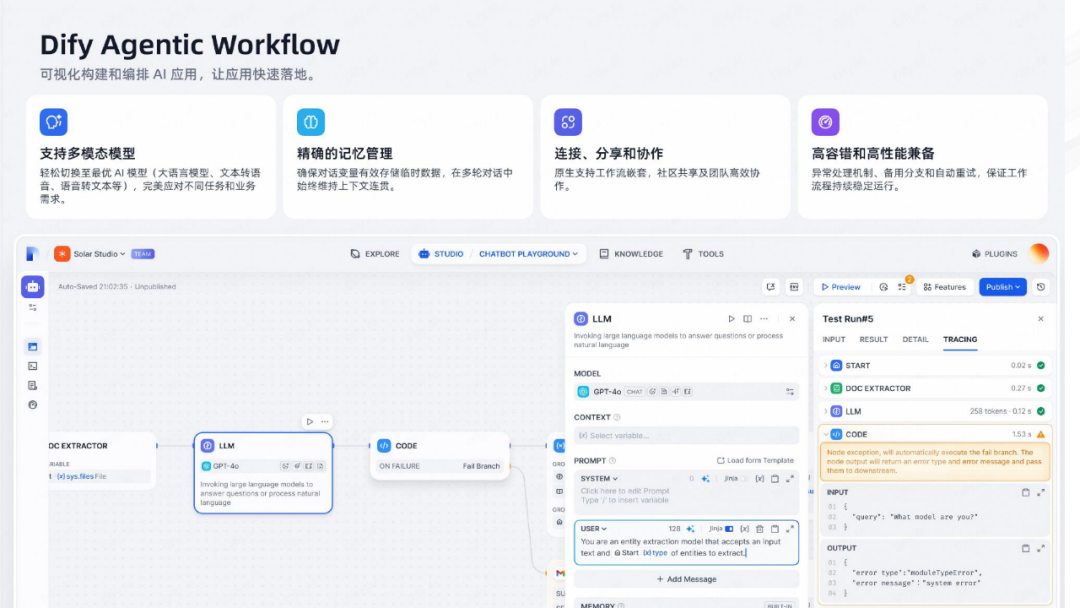Toggle Jinja switch in USER prompt block
The height and width of the screenshot is (608, 1080).
click(729, 529)
